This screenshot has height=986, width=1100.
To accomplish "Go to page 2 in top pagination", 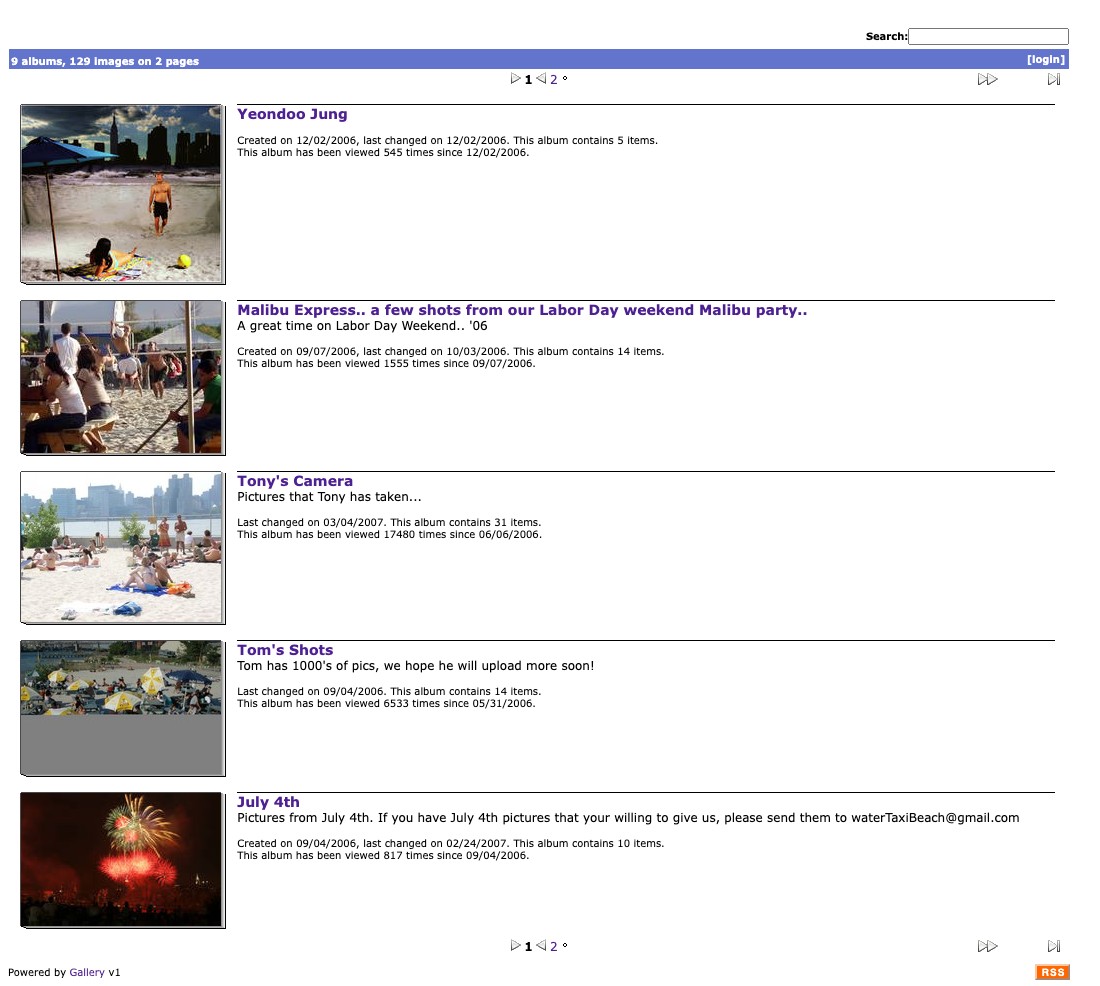I will click(554, 79).
